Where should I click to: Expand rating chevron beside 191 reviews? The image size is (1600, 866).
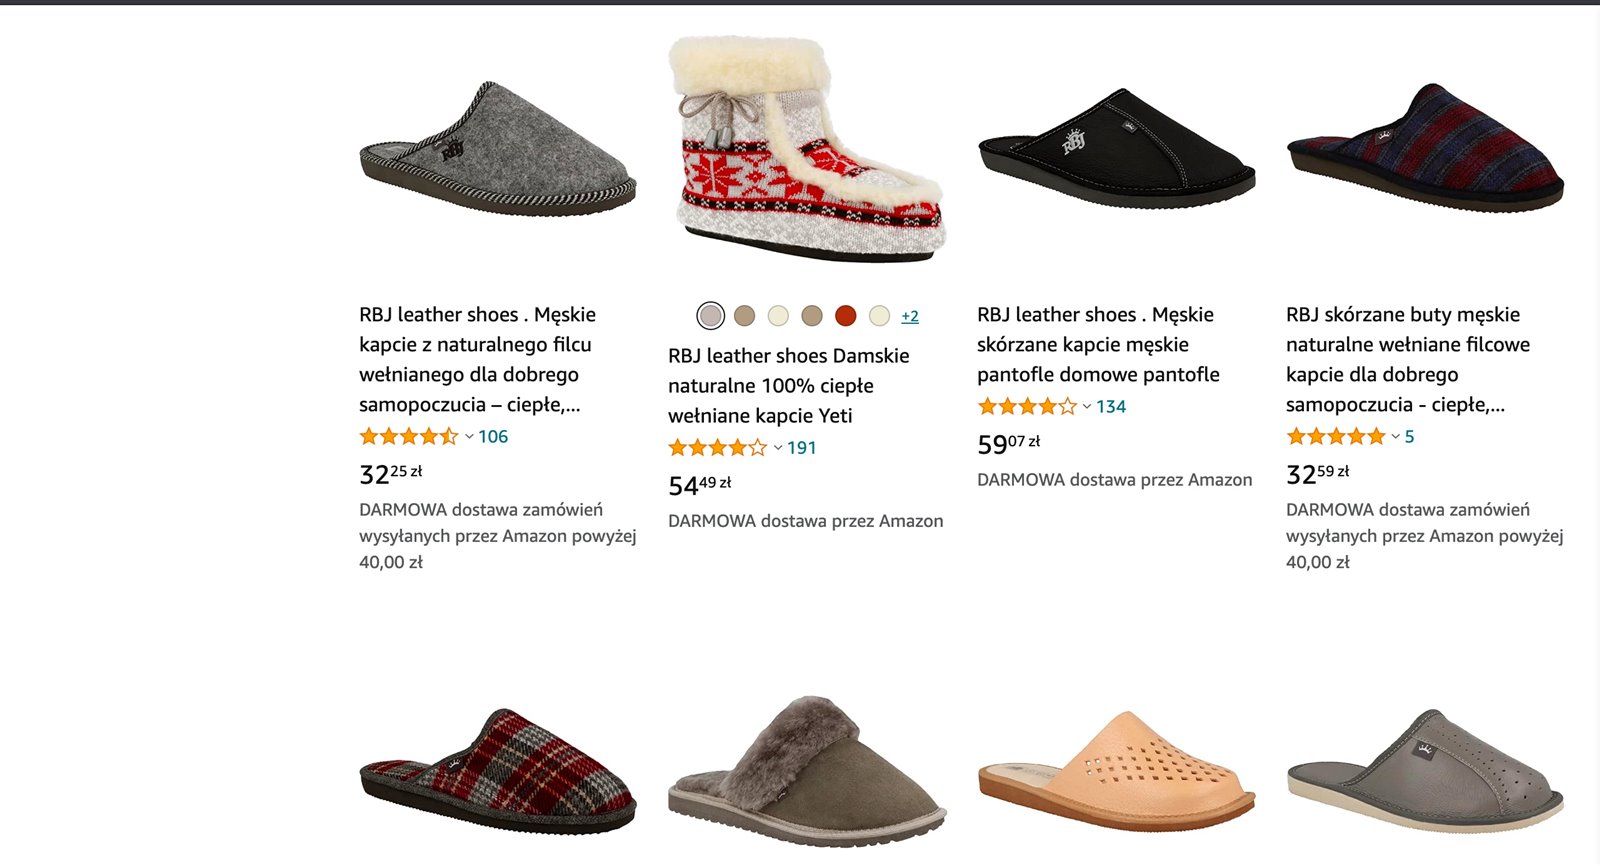point(778,448)
